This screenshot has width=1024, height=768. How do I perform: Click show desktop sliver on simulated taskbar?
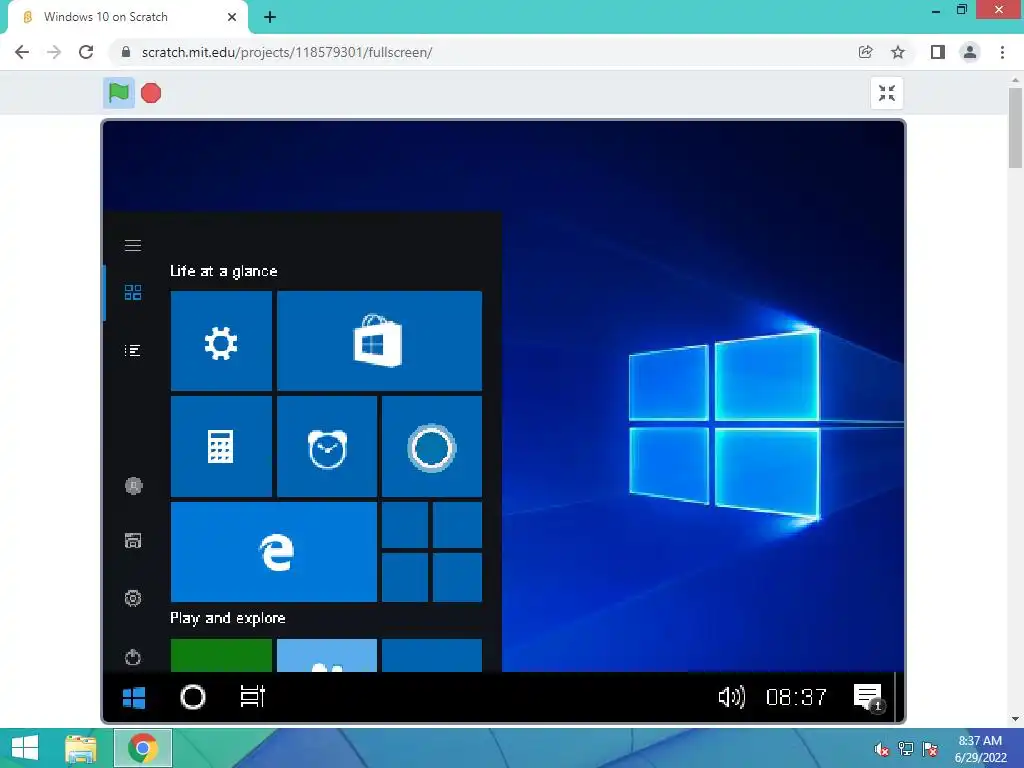point(899,697)
